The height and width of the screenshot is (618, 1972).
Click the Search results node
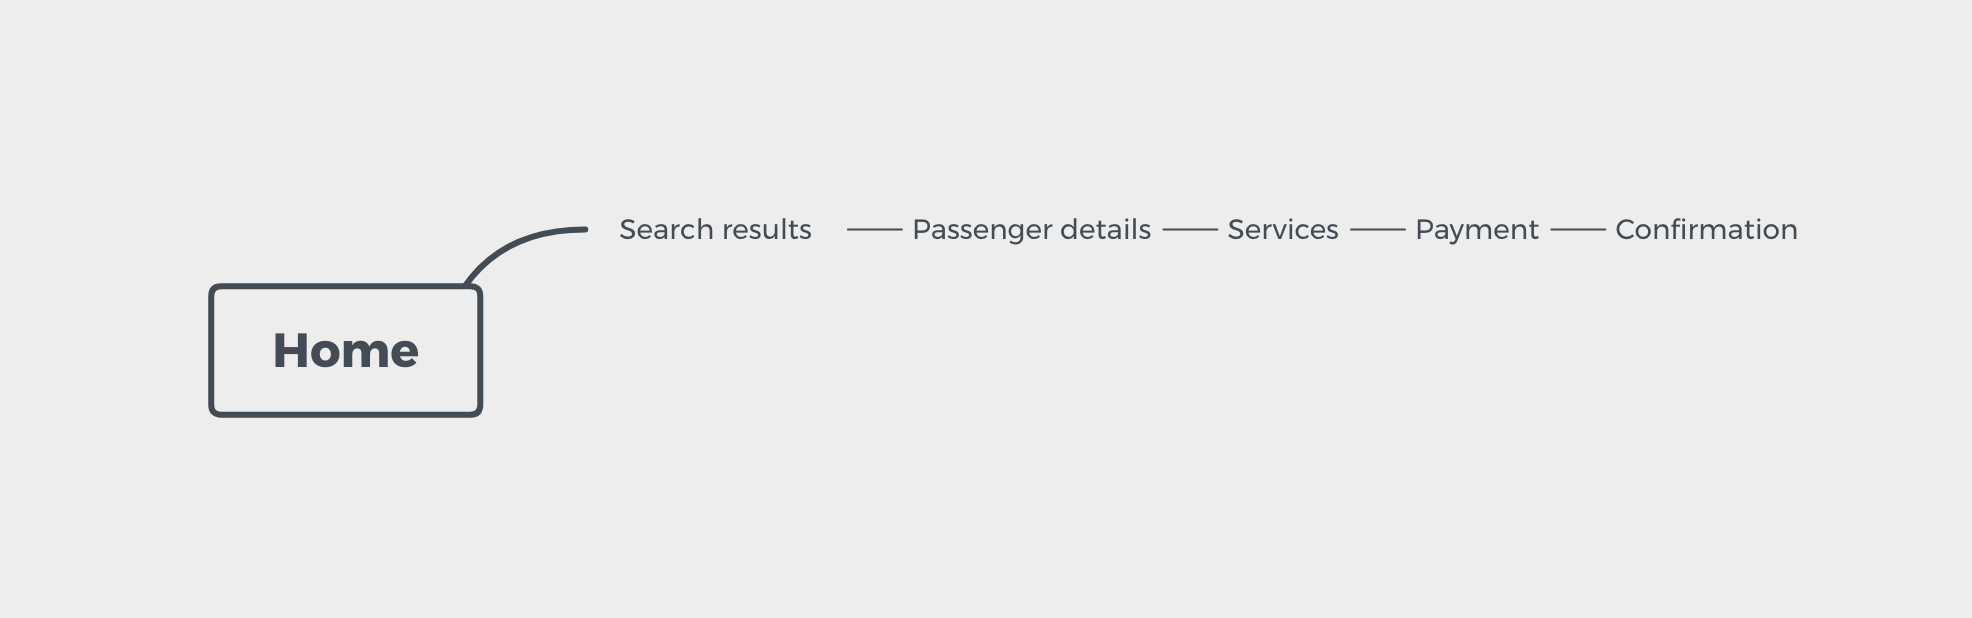pos(715,230)
